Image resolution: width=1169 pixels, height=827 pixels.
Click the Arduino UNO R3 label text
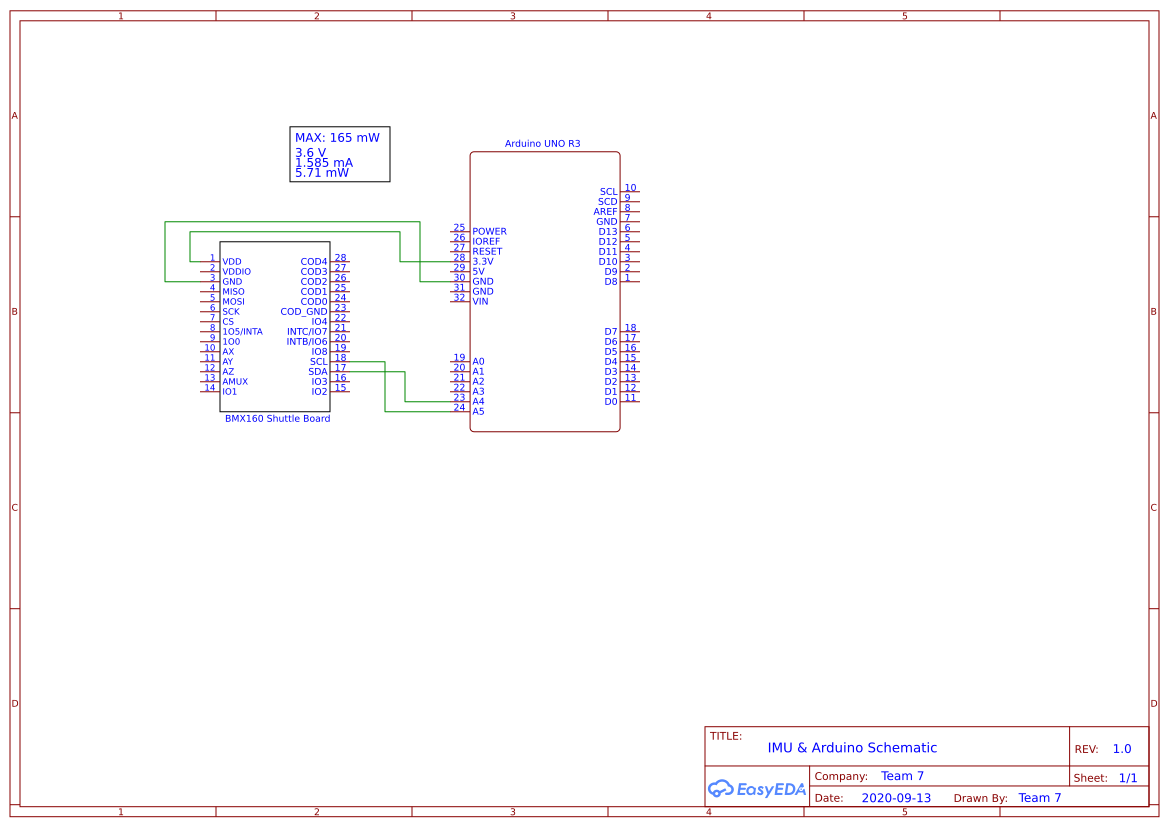[544, 143]
